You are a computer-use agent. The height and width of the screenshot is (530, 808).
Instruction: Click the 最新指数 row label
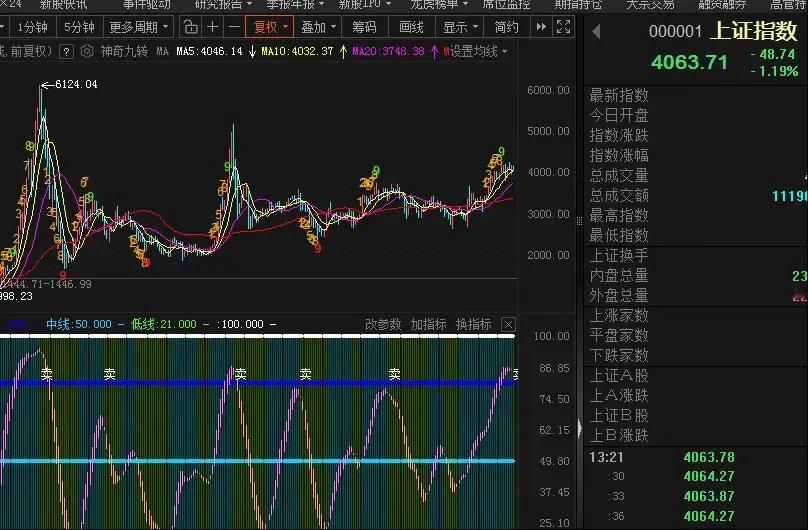coord(619,95)
